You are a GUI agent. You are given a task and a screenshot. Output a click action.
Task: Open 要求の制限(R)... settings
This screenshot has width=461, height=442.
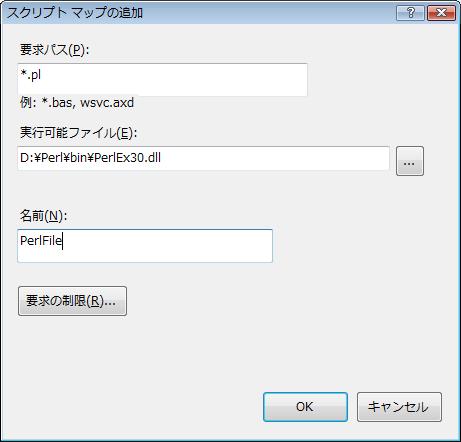[x=72, y=301]
